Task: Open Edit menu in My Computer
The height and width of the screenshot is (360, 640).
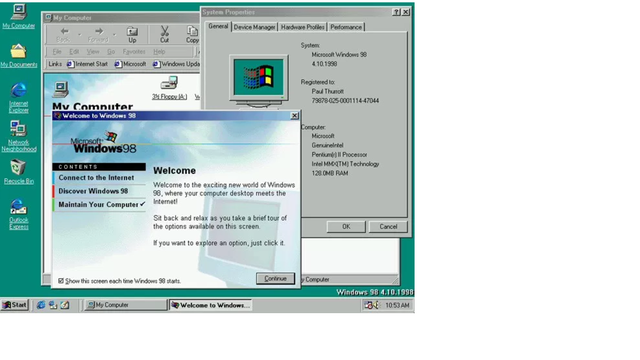Action: [x=74, y=52]
